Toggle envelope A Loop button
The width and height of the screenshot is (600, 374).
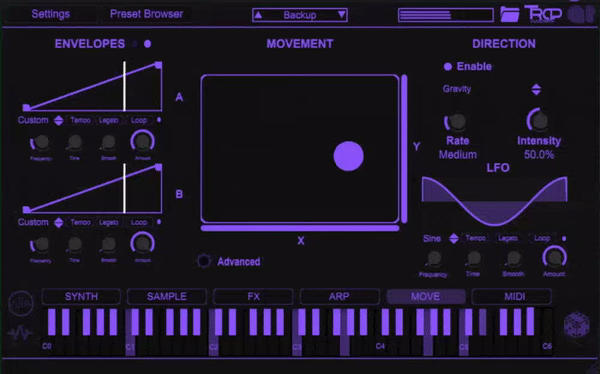139,120
